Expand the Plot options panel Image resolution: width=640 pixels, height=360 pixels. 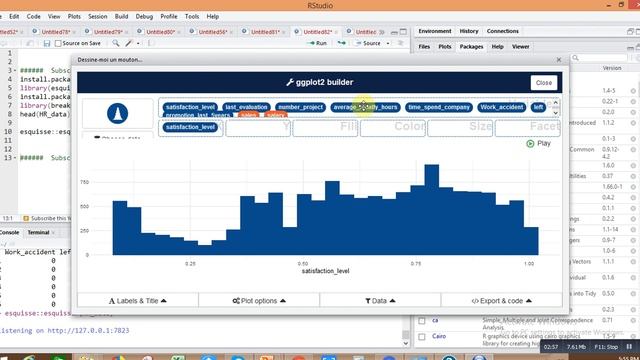tap(259, 301)
